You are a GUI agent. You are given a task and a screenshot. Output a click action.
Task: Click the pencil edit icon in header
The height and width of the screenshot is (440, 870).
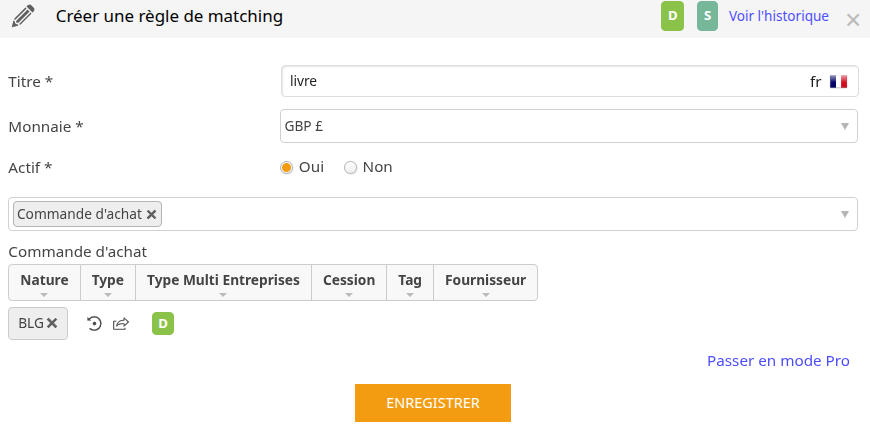23,16
